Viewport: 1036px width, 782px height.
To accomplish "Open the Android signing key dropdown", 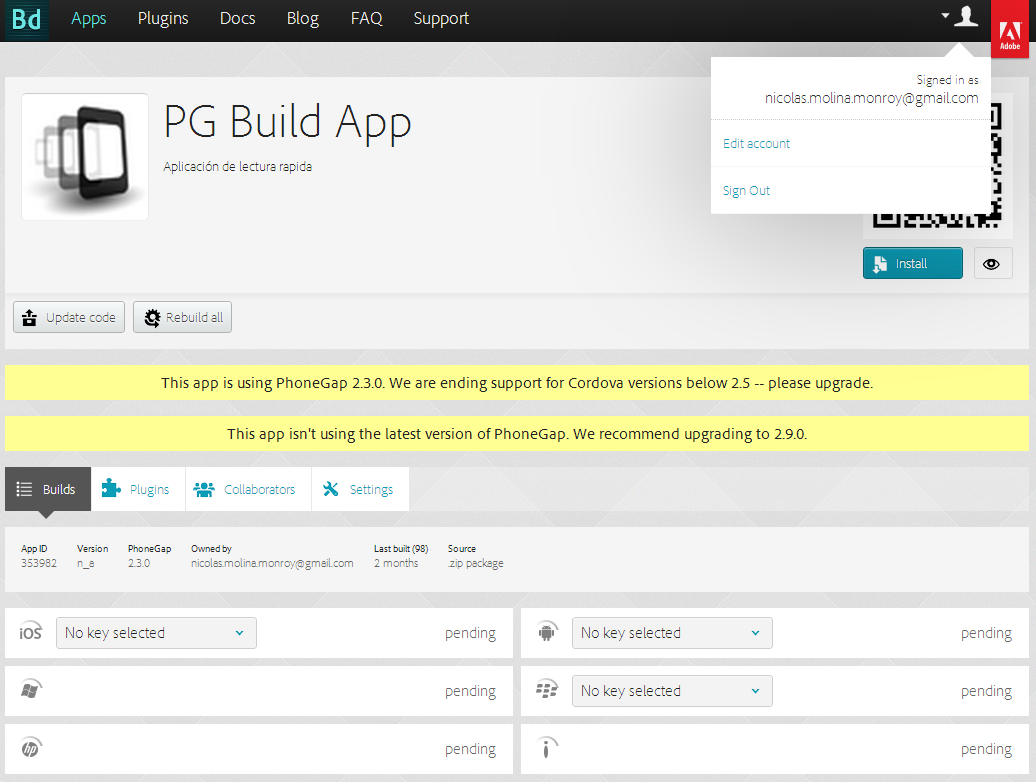I will point(672,633).
